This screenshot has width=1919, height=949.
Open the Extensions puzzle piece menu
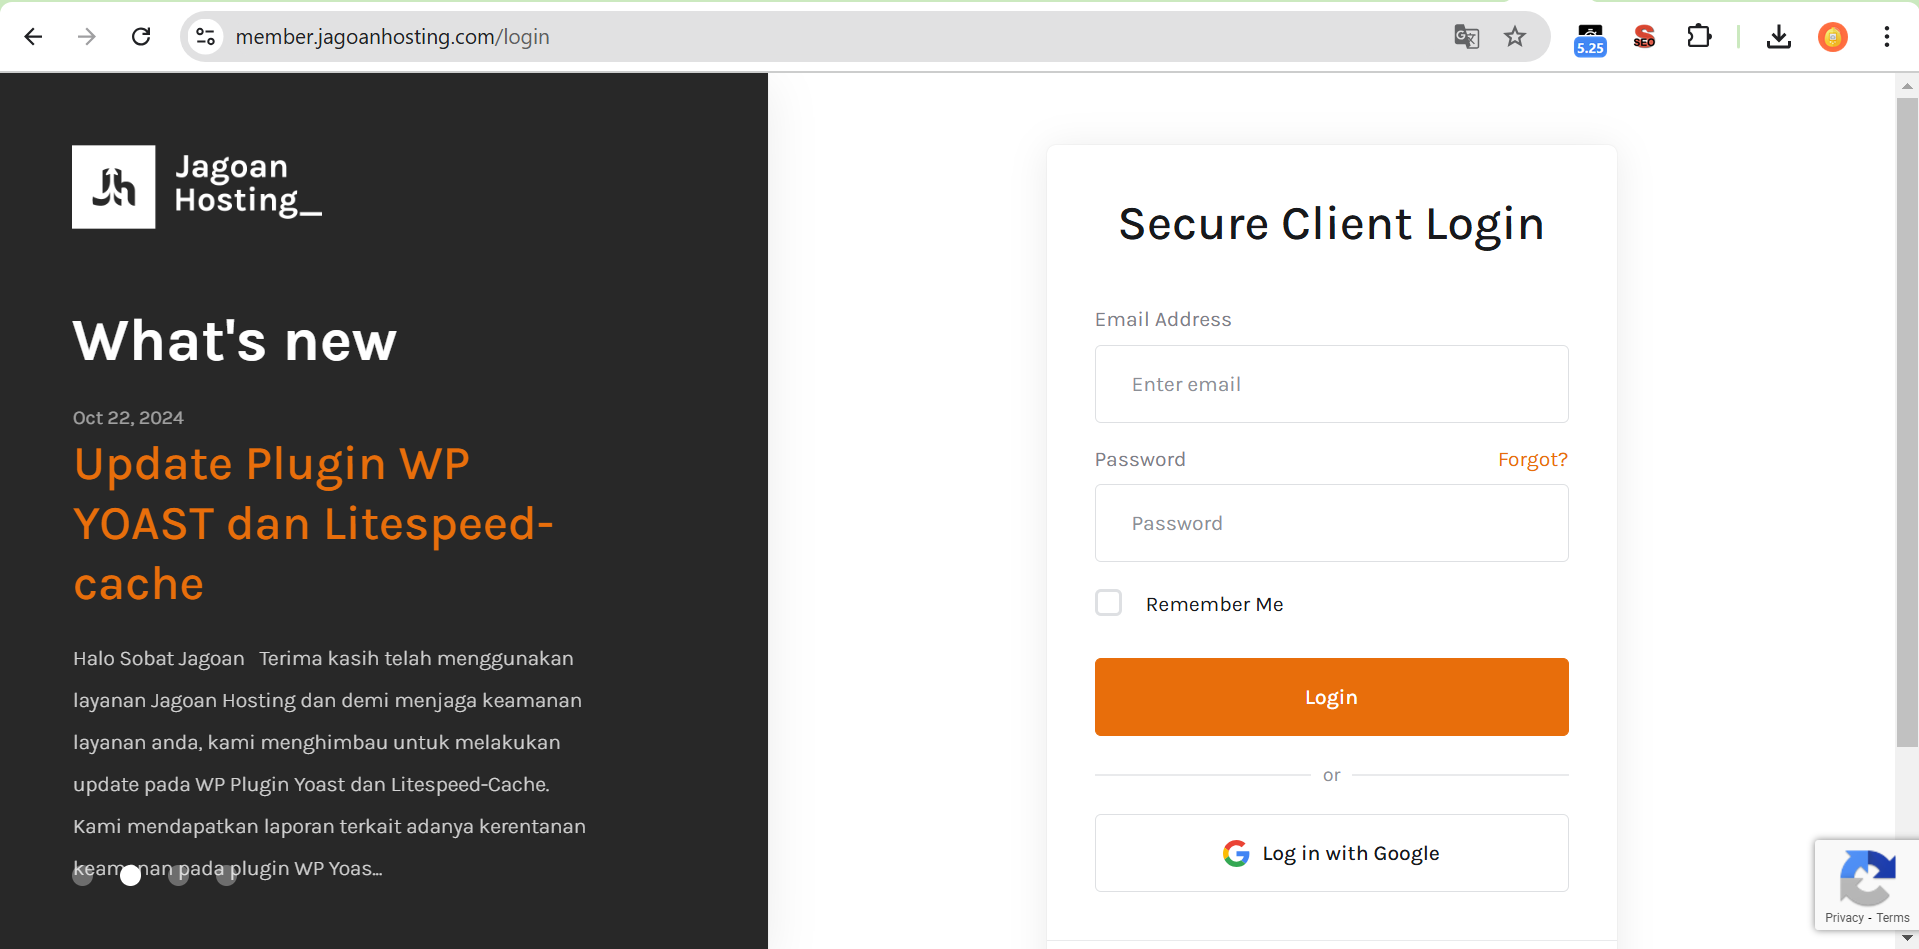click(x=1699, y=36)
